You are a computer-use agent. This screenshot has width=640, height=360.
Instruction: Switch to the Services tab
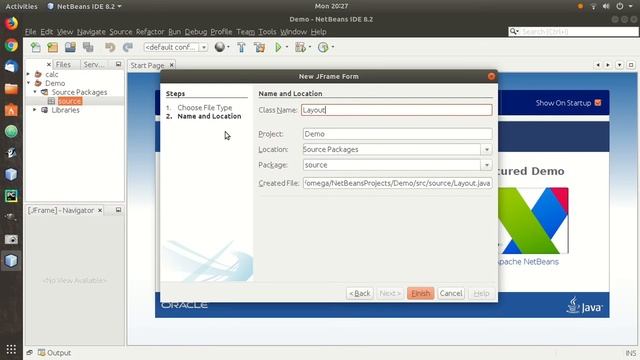[94, 64]
